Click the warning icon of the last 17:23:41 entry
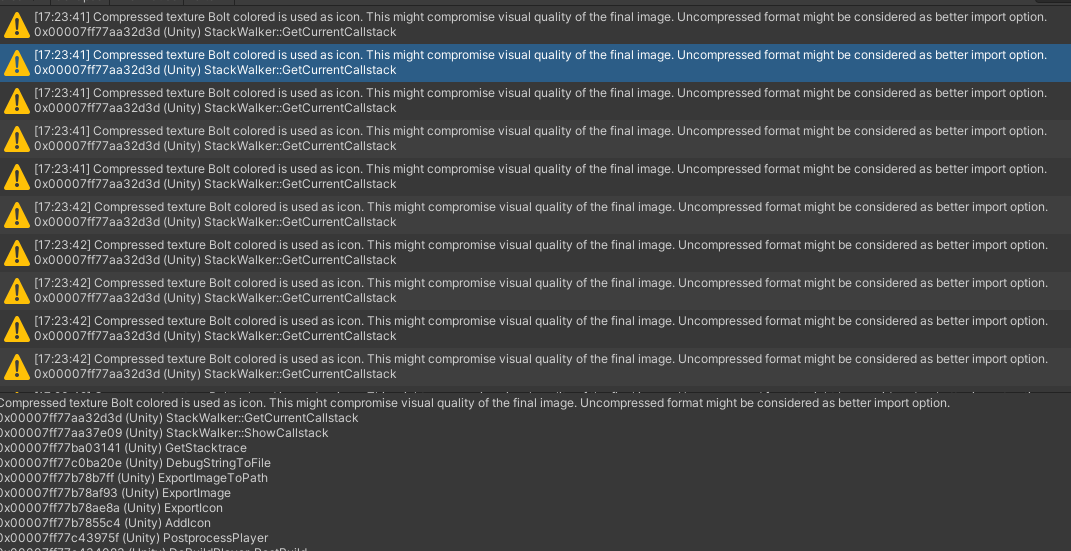Image resolution: width=1071 pixels, height=551 pixels. [17, 177]
